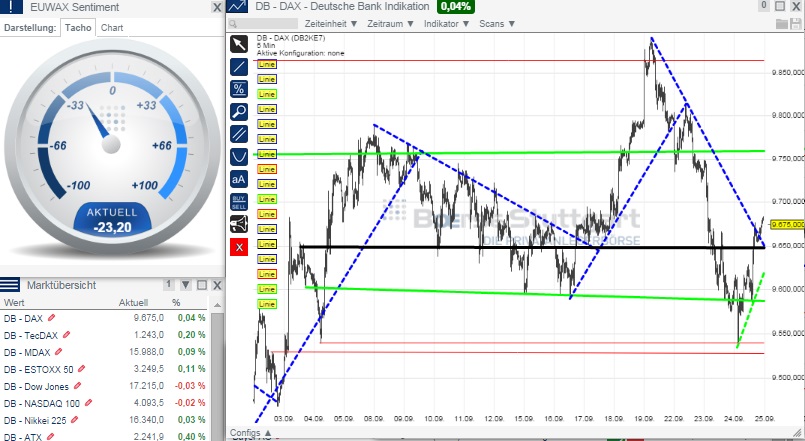Click the Marktübersicht vertical scrollbar thumb

pos(217,375)
